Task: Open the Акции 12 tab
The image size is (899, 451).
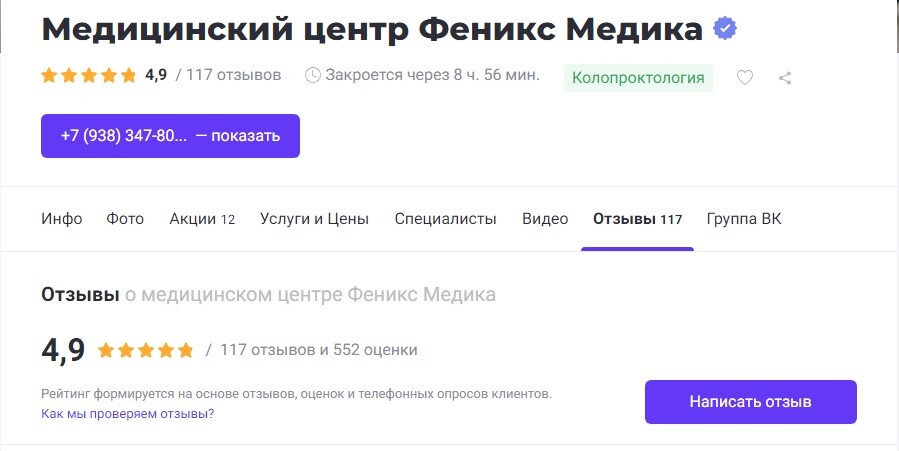Action: 202,219
